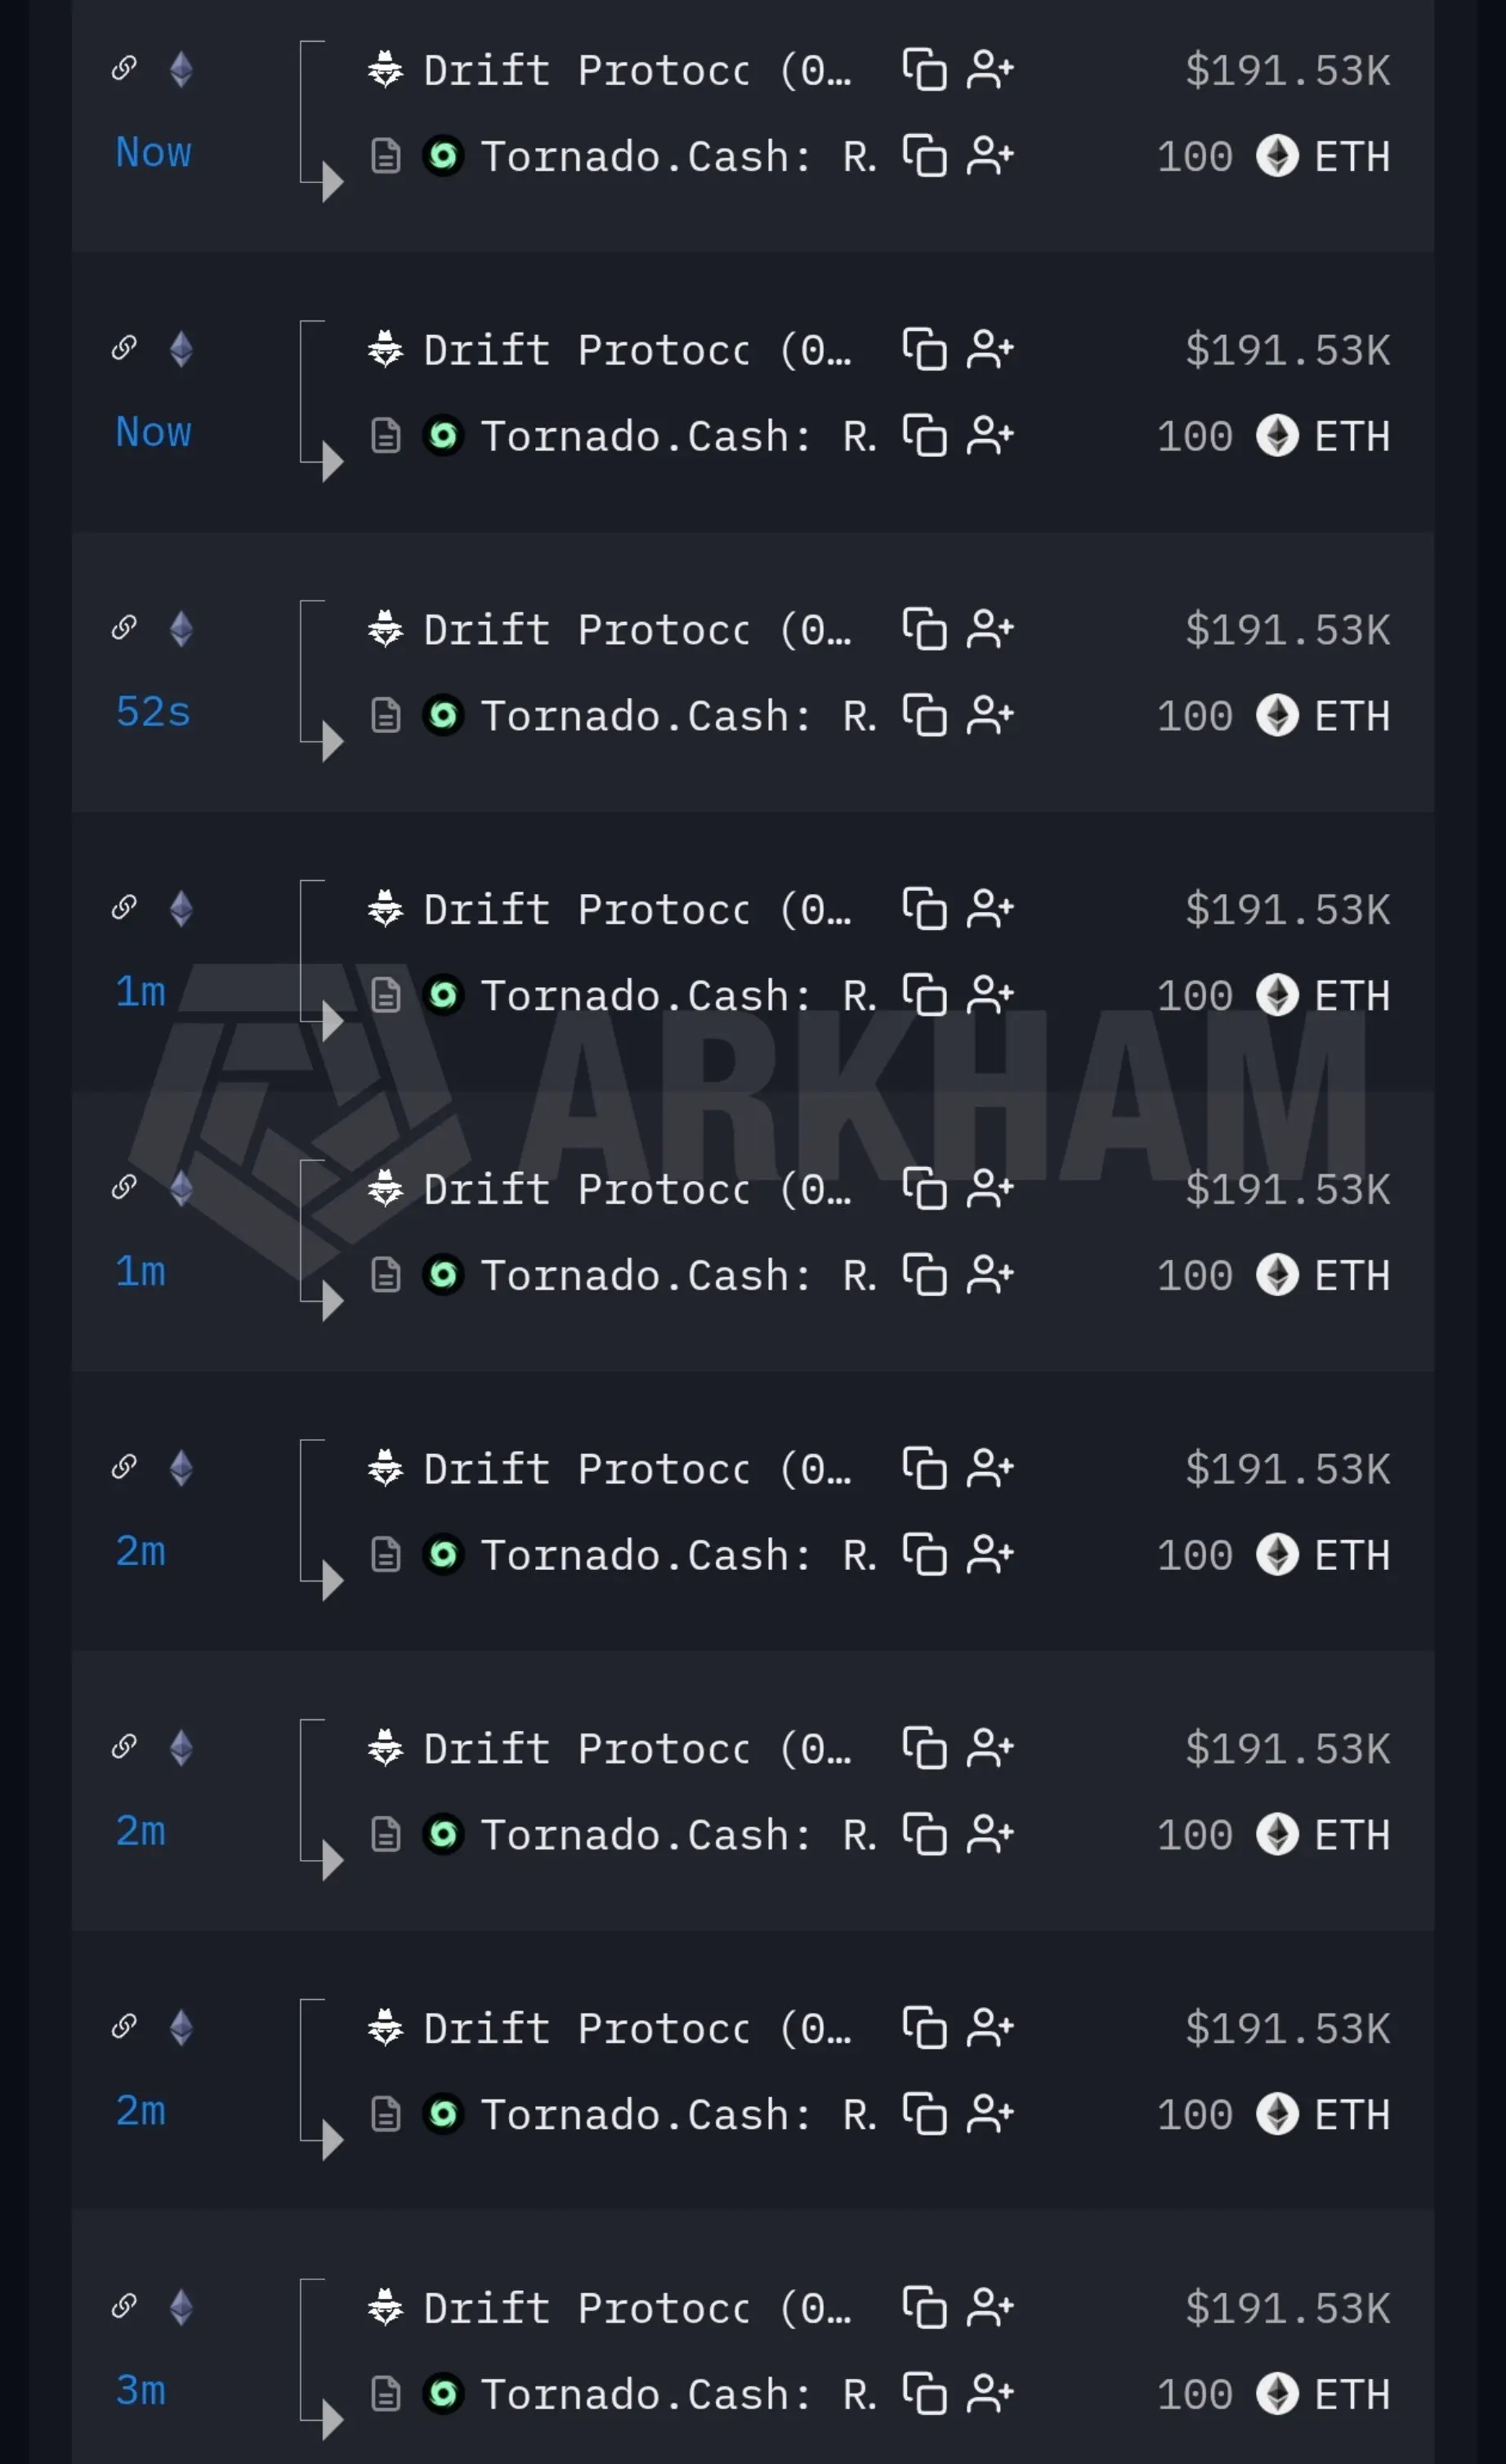Click the 3m timestamp
Image resolution: width=1506 pixels, height=2464 pixels.
(141, 2390)
